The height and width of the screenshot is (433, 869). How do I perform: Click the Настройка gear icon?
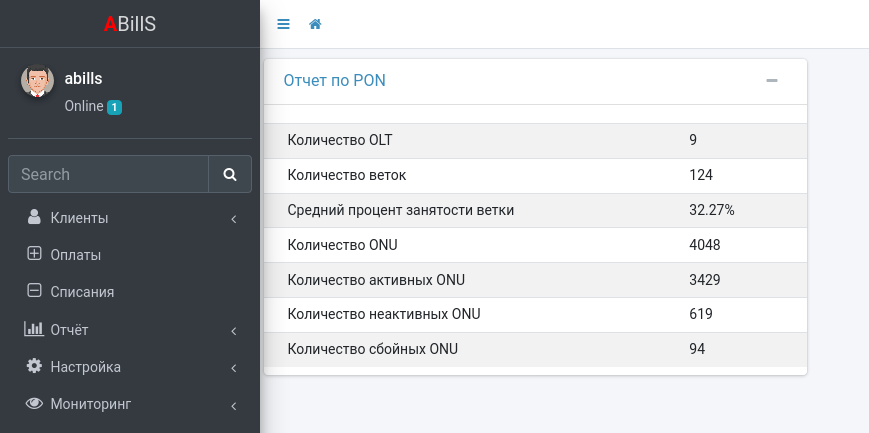34,366
